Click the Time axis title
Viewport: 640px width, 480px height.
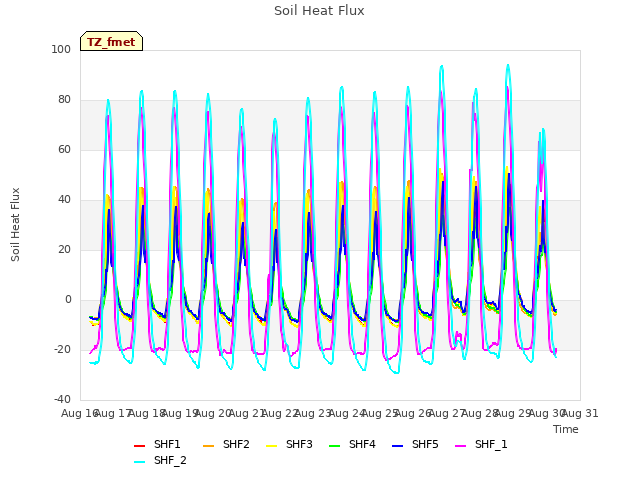coord(566,429)
